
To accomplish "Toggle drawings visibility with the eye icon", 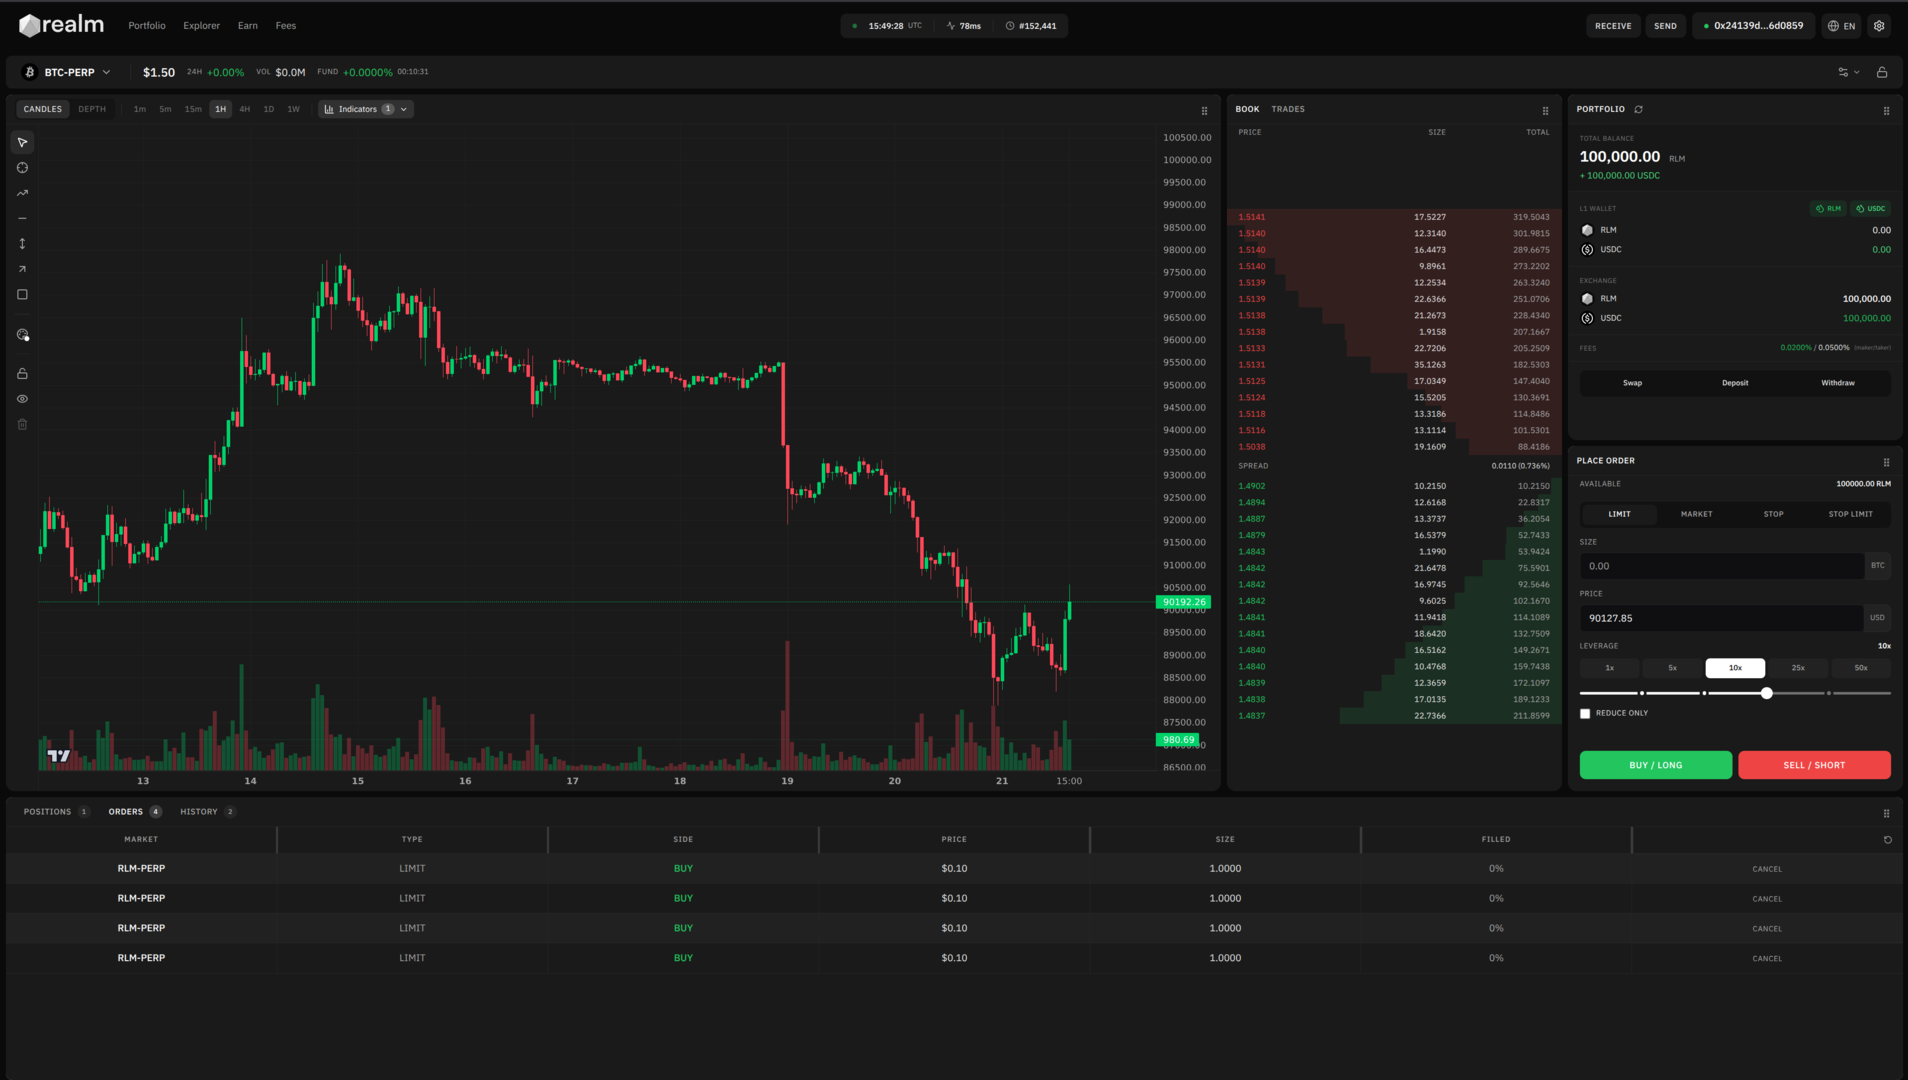I will (x=22, y=399).
